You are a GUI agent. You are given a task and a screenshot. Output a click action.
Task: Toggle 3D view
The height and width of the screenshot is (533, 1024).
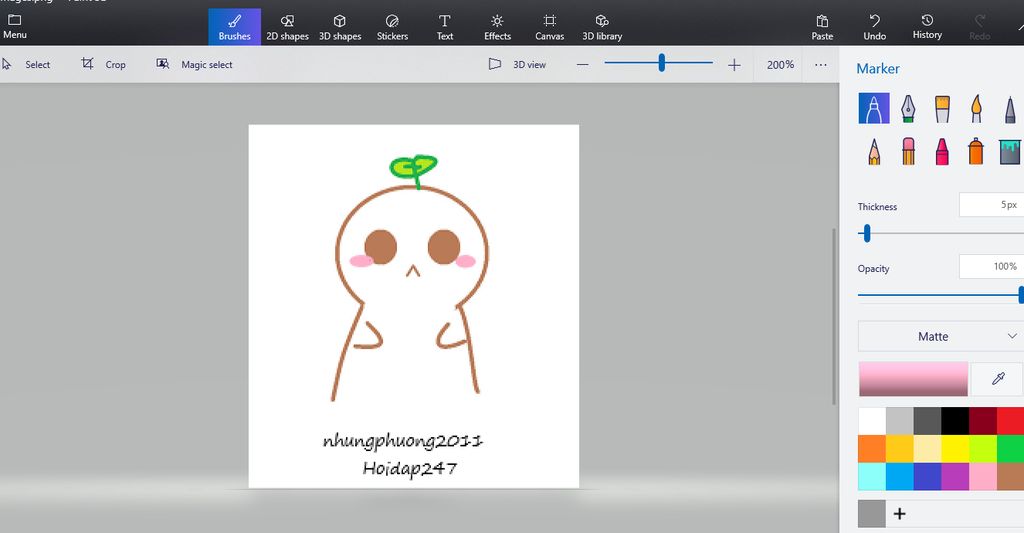pyautogui.click(x=517, y=64)
